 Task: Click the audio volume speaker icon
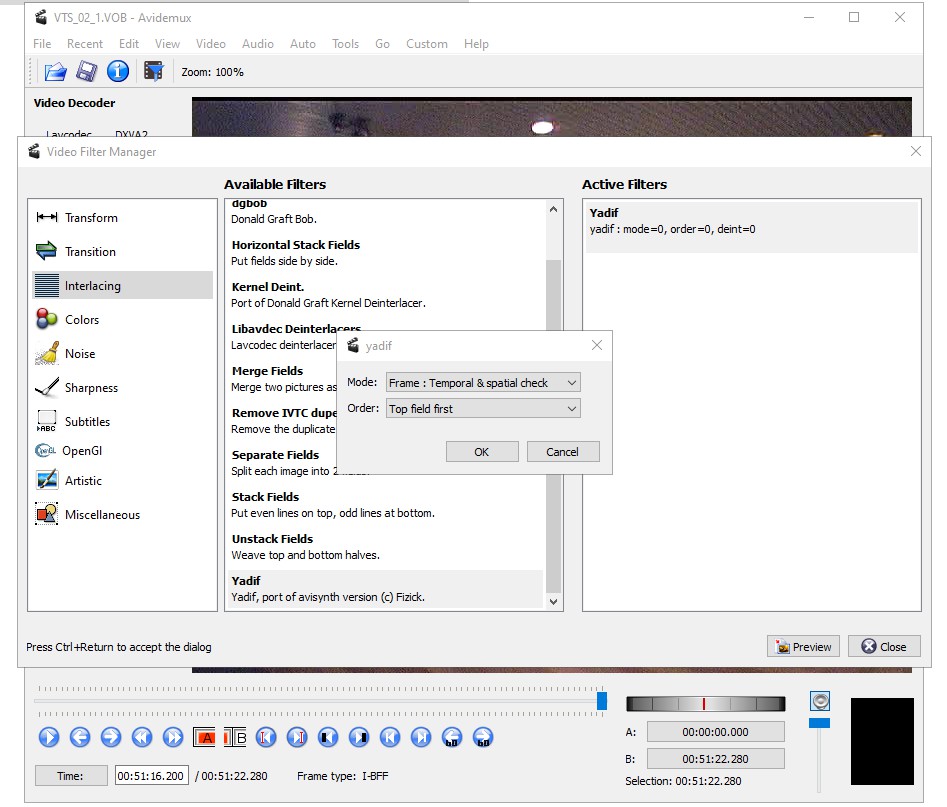[820, 701]
